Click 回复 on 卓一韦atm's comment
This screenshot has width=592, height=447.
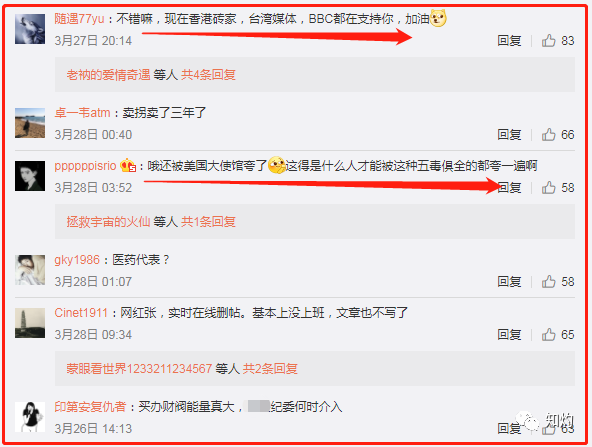click(x=509, y=135)
